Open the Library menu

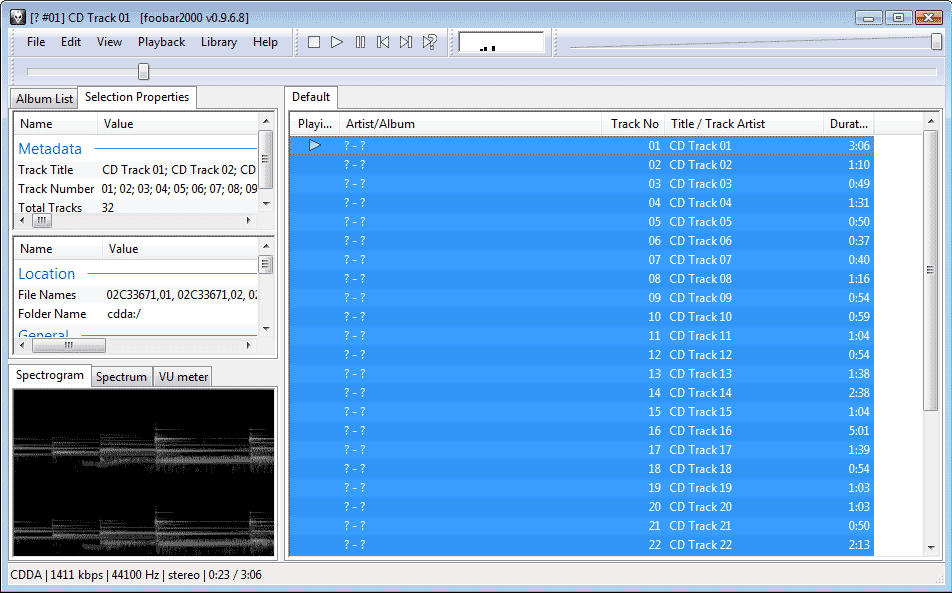pyautogui.click(x=219, y=42)
